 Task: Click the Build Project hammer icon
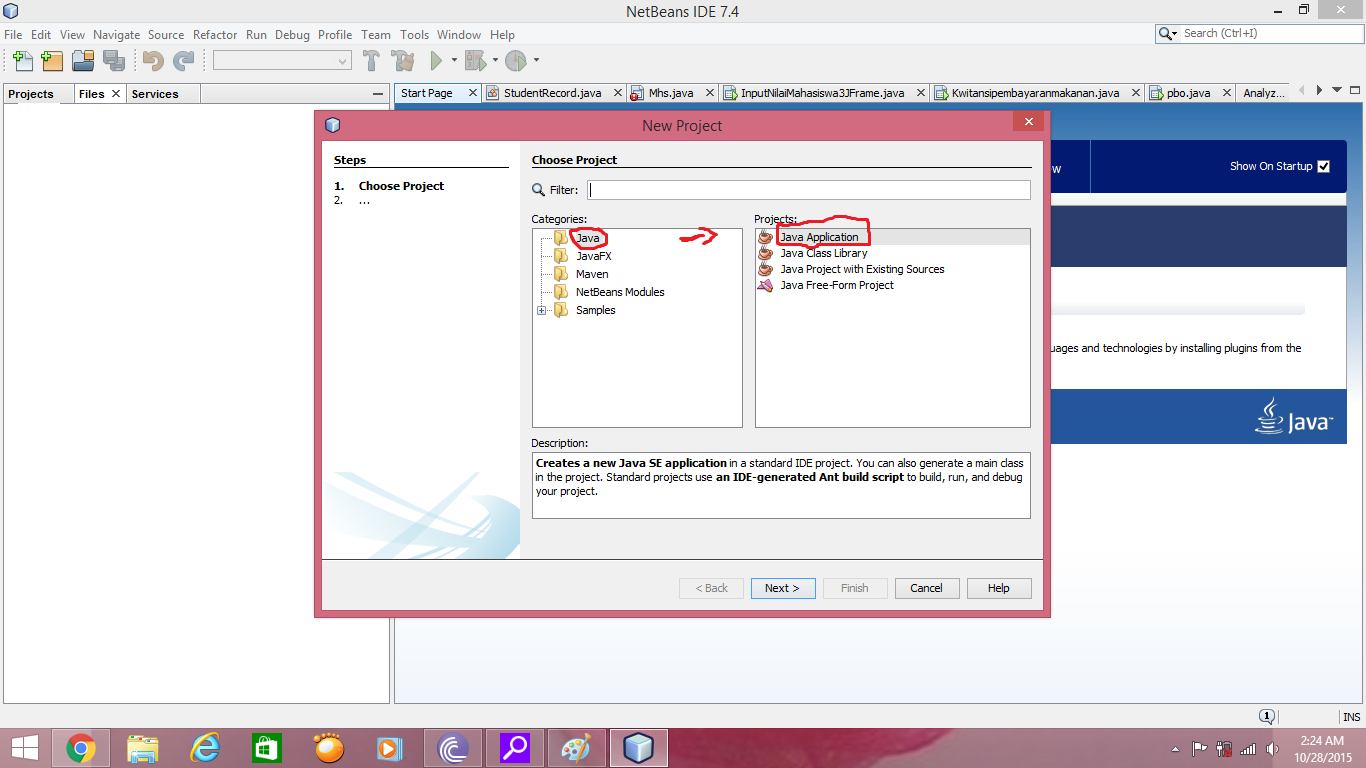(x=371, y=61)
